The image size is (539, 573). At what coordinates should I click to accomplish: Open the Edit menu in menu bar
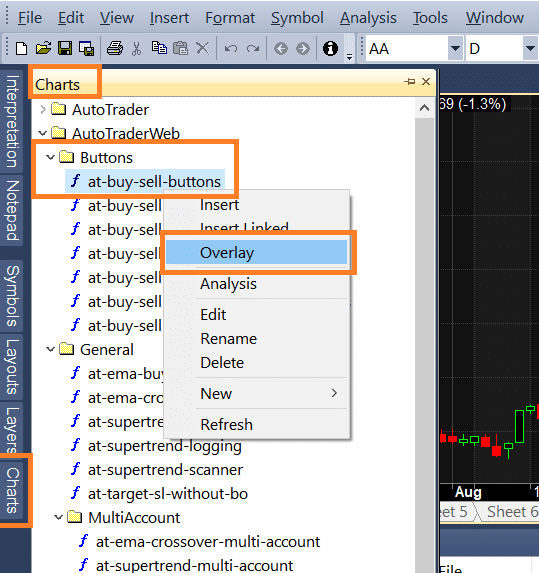click(x=71, y=18)
